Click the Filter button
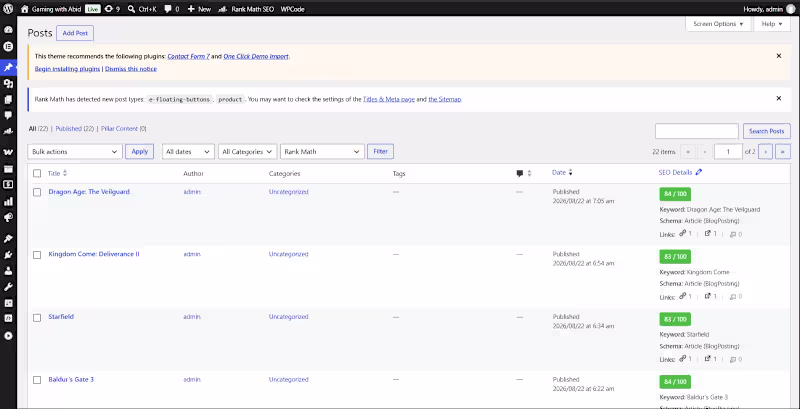Screen dimensions: 800x409 pos(380,151)
